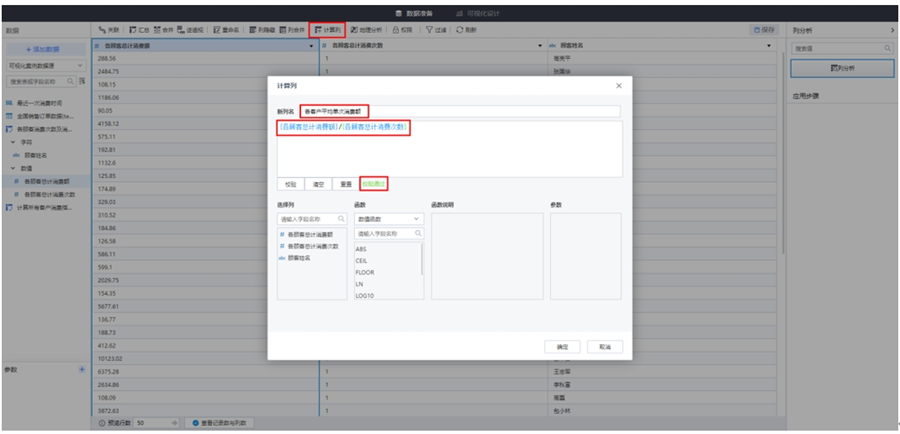
Task: Select the ABS function in list
Action: point(361,248)
